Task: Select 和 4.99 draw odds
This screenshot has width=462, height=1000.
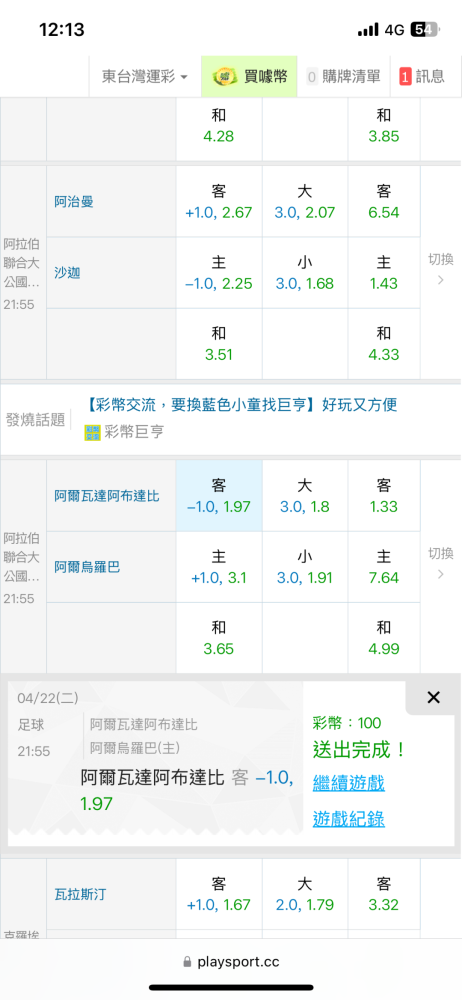Action: (x=384, y=638)
